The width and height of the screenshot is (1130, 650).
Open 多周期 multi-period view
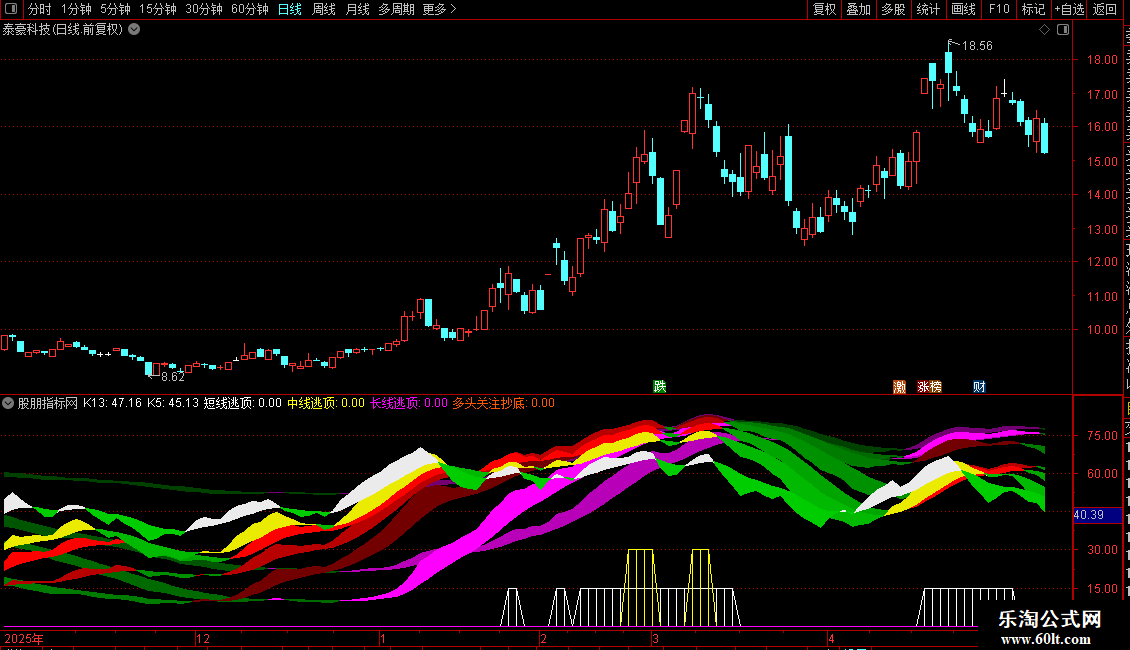pyautogui.click(x=396, y=9)
